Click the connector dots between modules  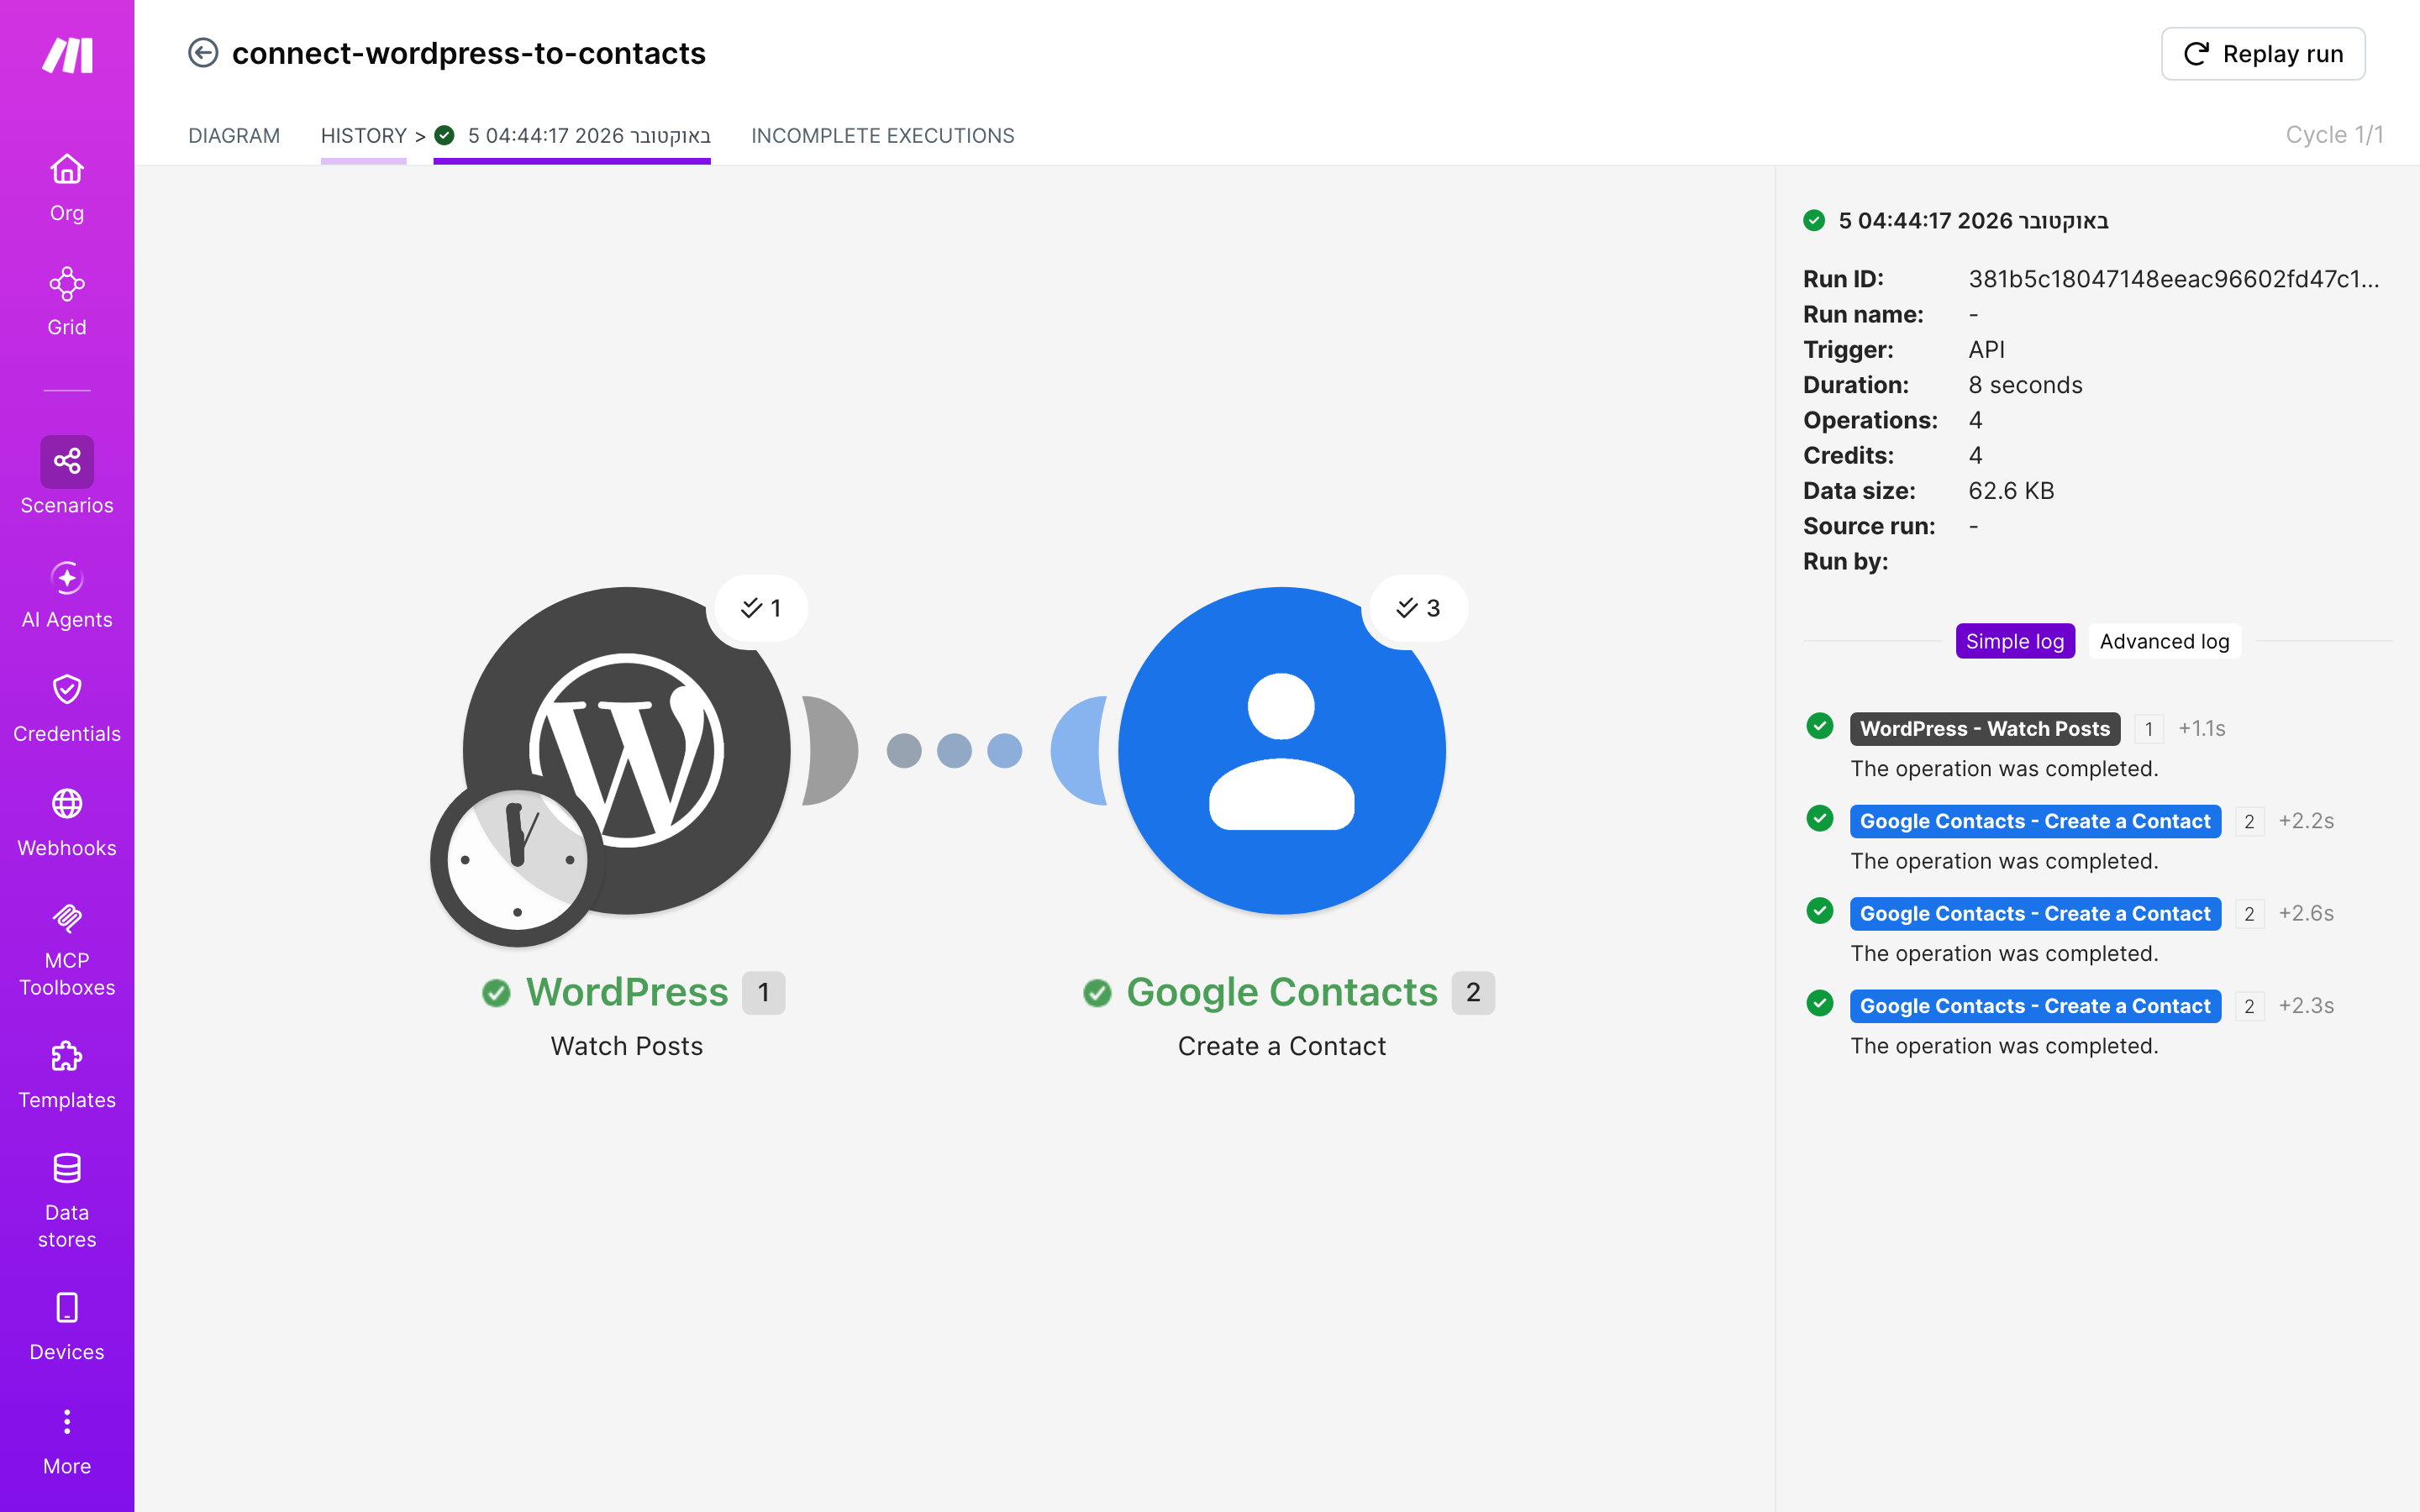click(954, 751)
